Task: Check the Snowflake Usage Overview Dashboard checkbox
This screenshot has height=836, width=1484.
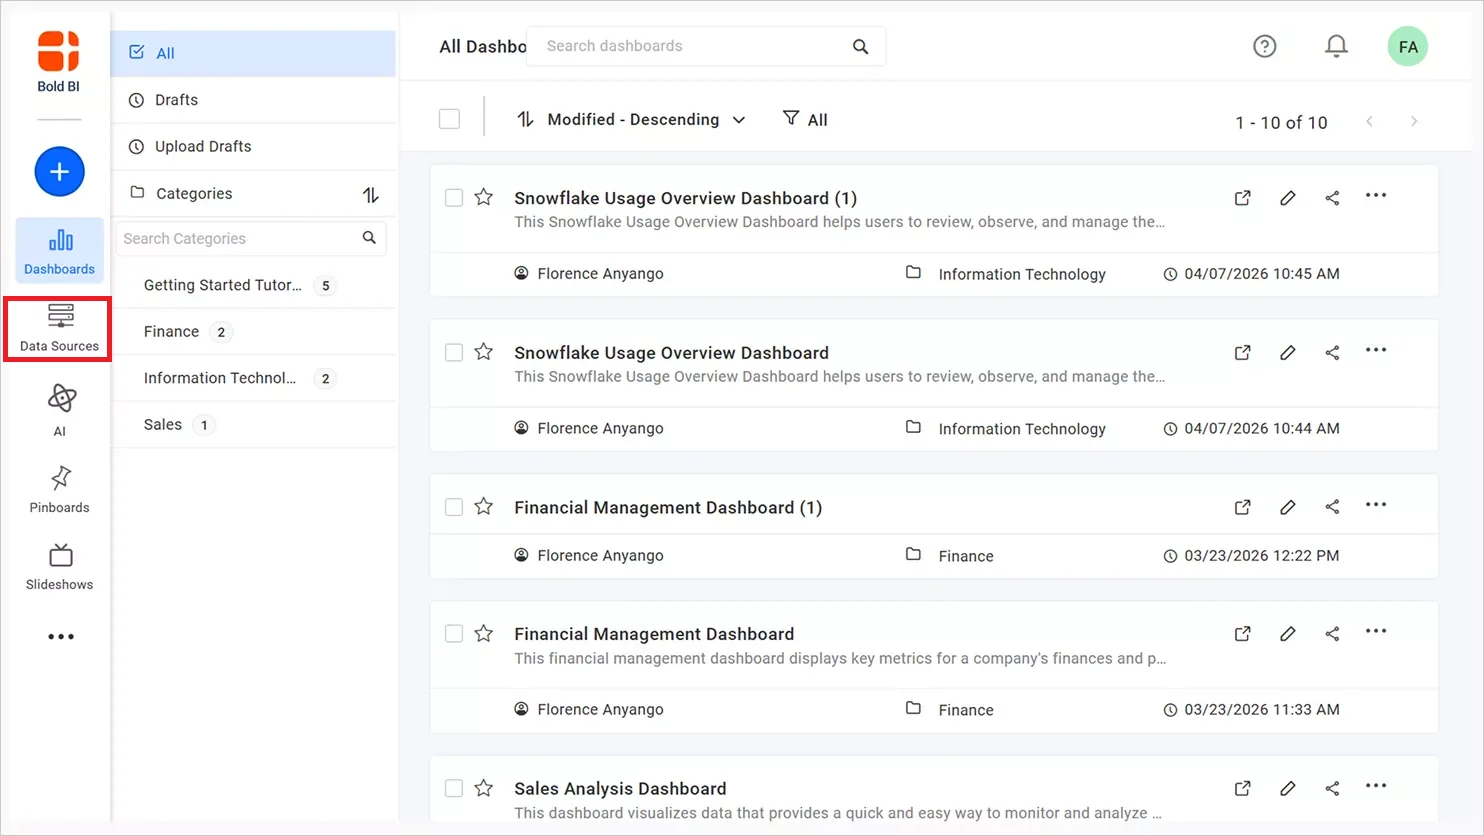Action: (x=454, y=352)
